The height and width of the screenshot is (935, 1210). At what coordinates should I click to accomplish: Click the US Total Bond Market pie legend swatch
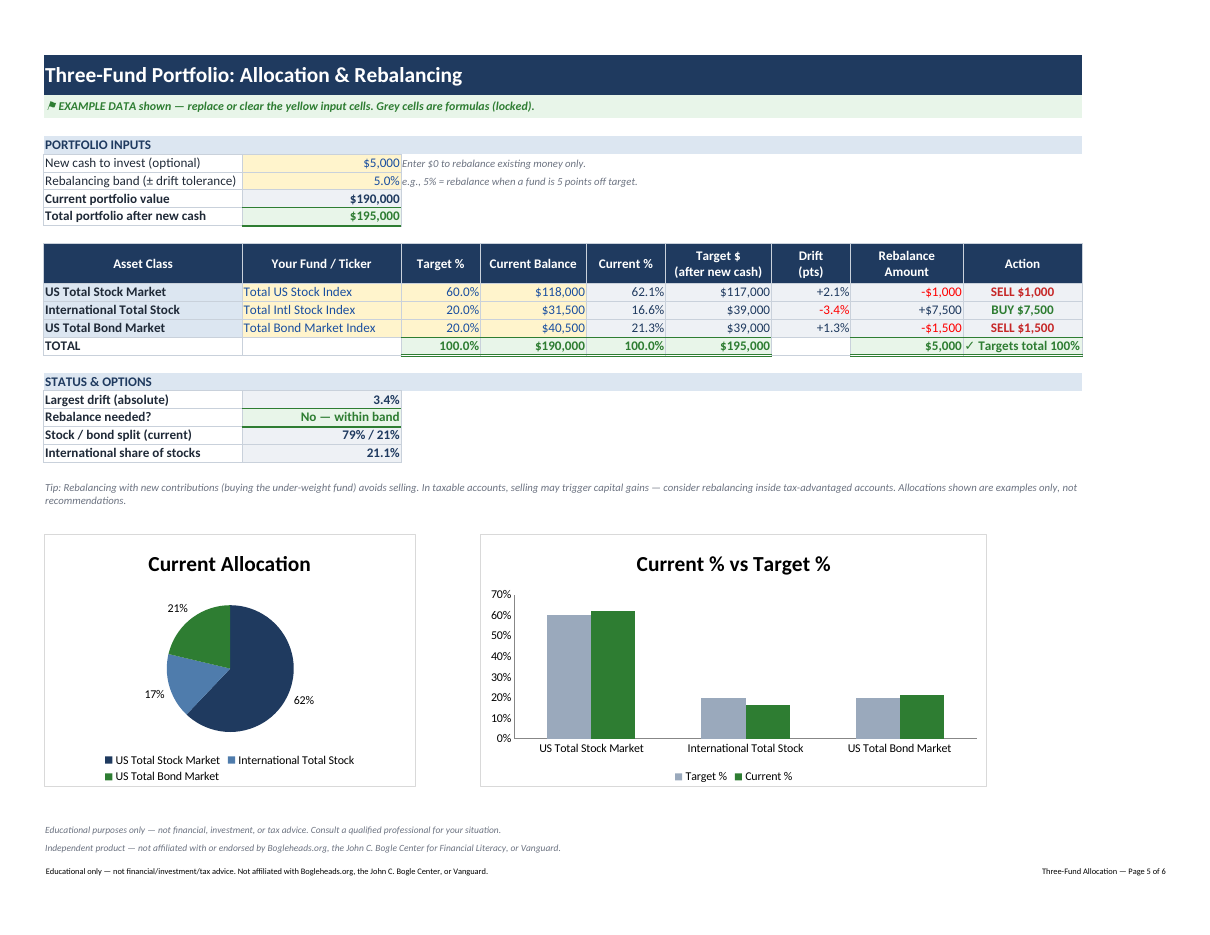(109, 776)
